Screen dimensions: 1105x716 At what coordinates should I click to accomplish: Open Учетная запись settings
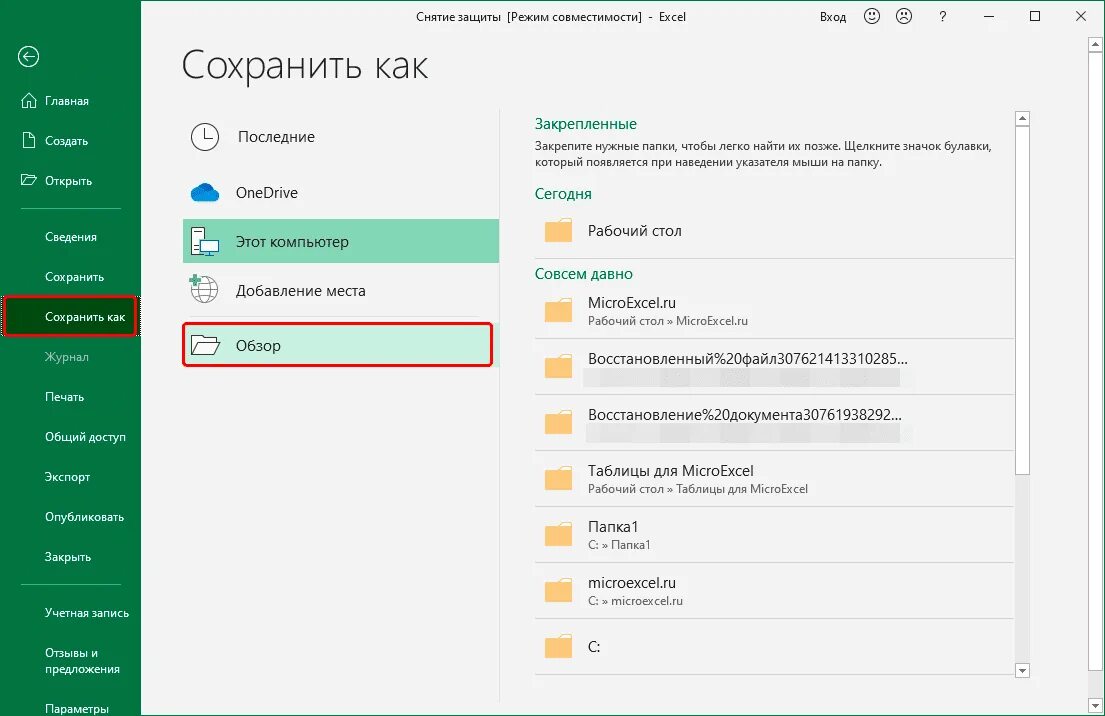[87, 613]
